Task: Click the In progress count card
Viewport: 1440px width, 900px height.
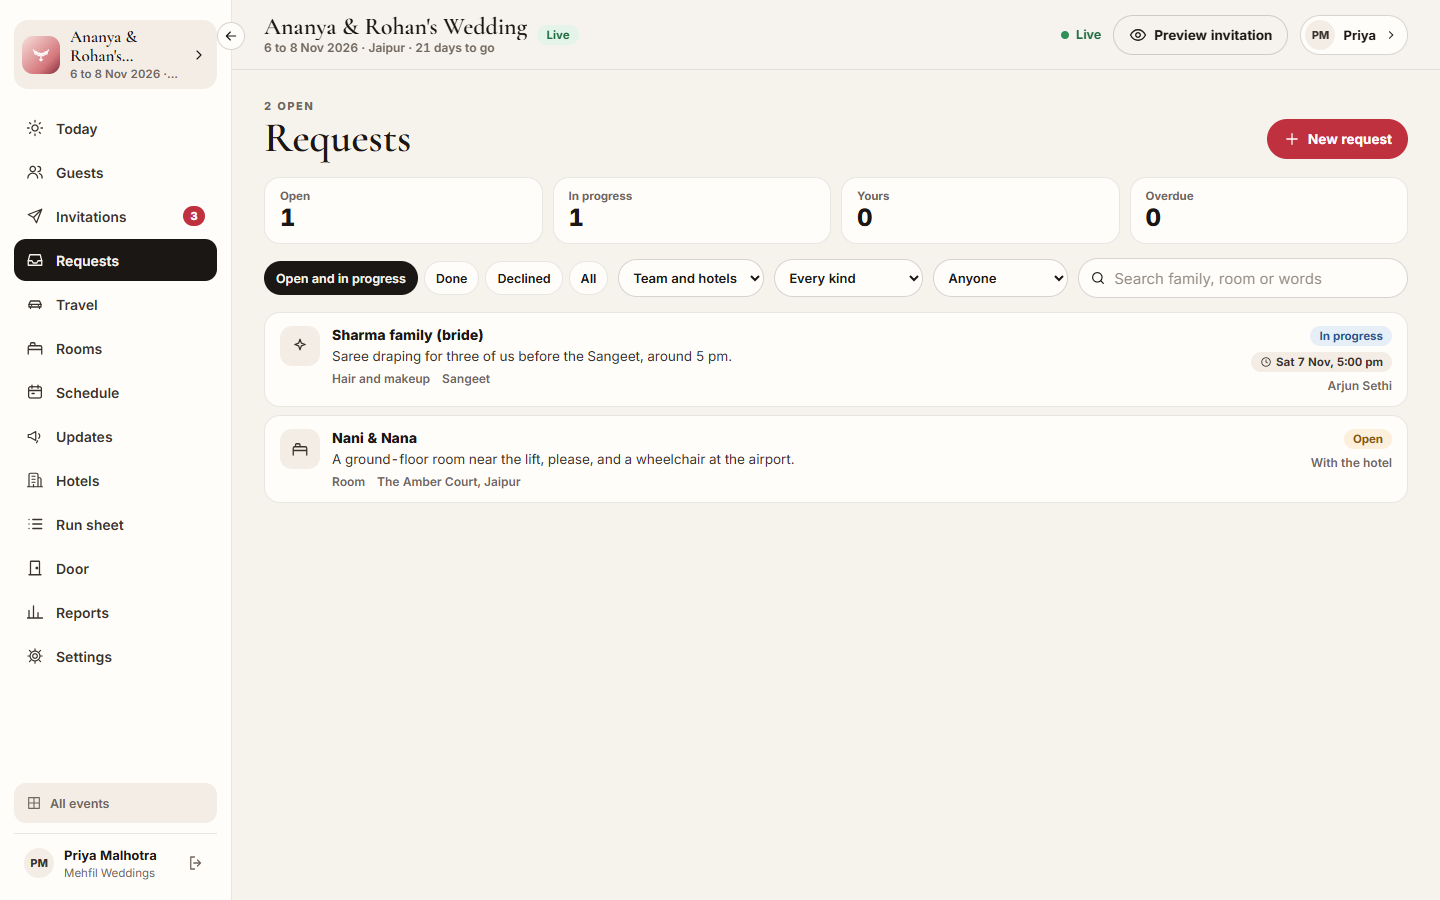Action: click(x=691, y=210)
